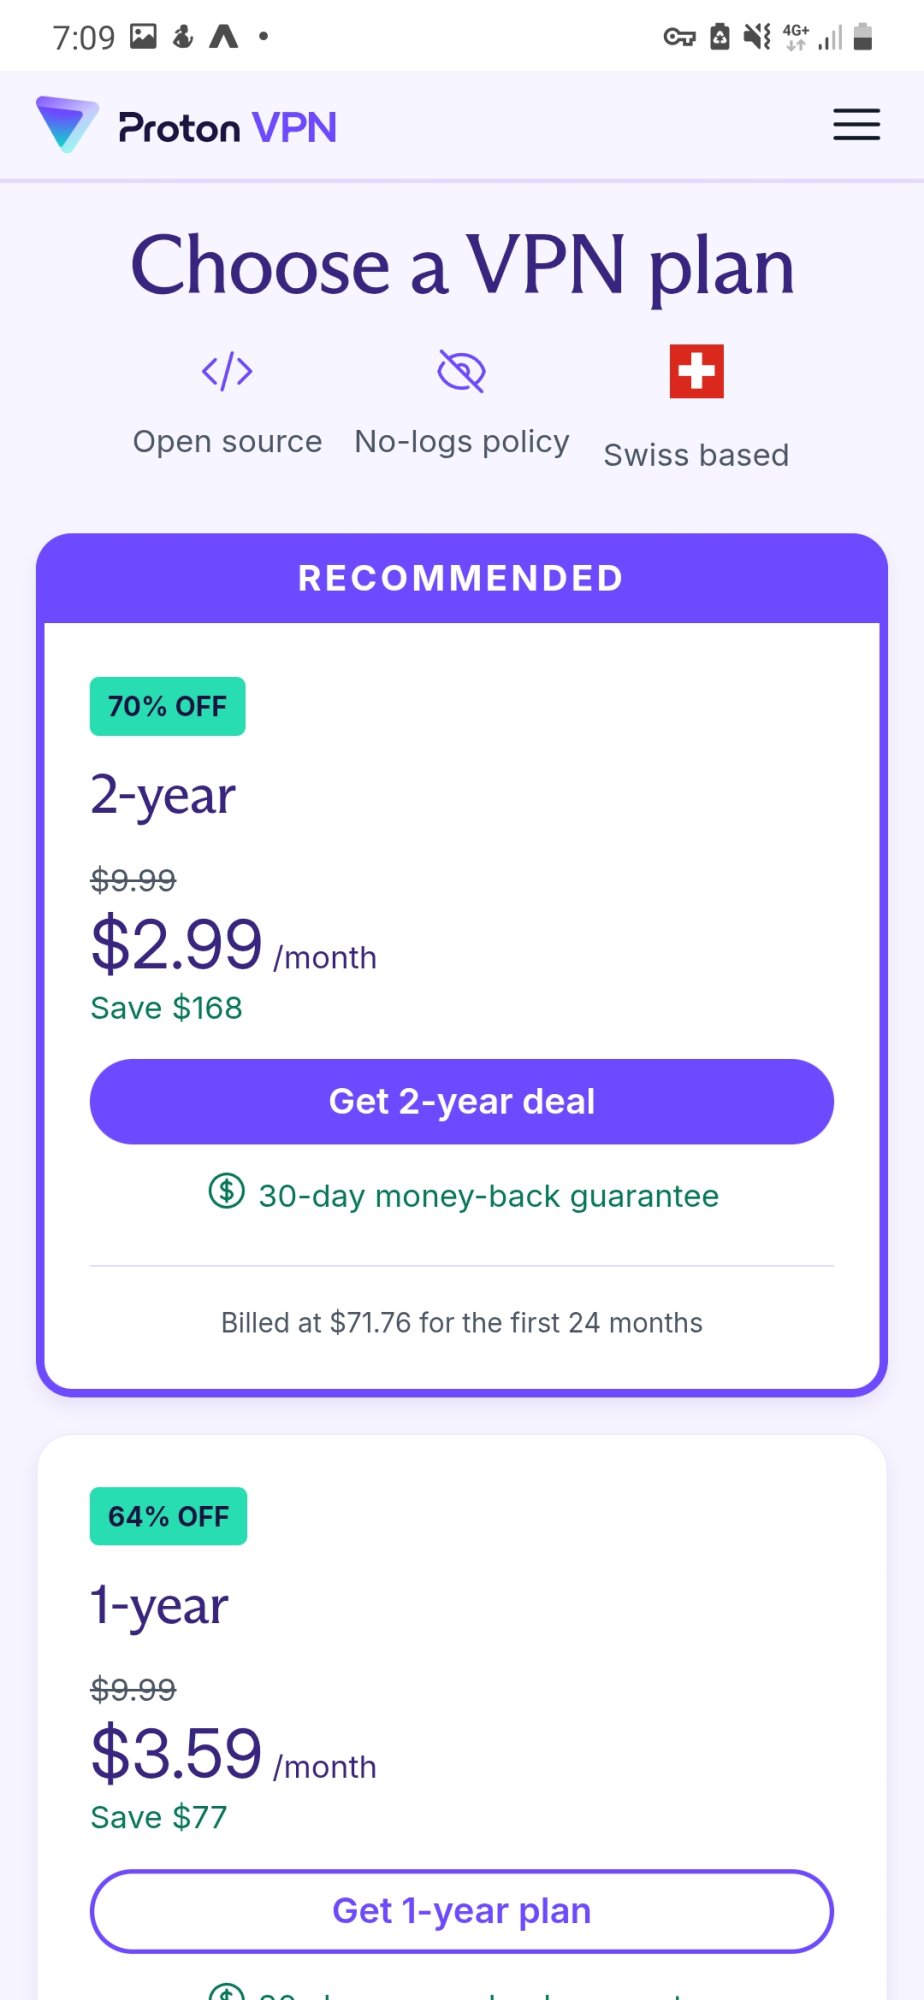Tap the RECOMMENDED banner

click(461, 578)
